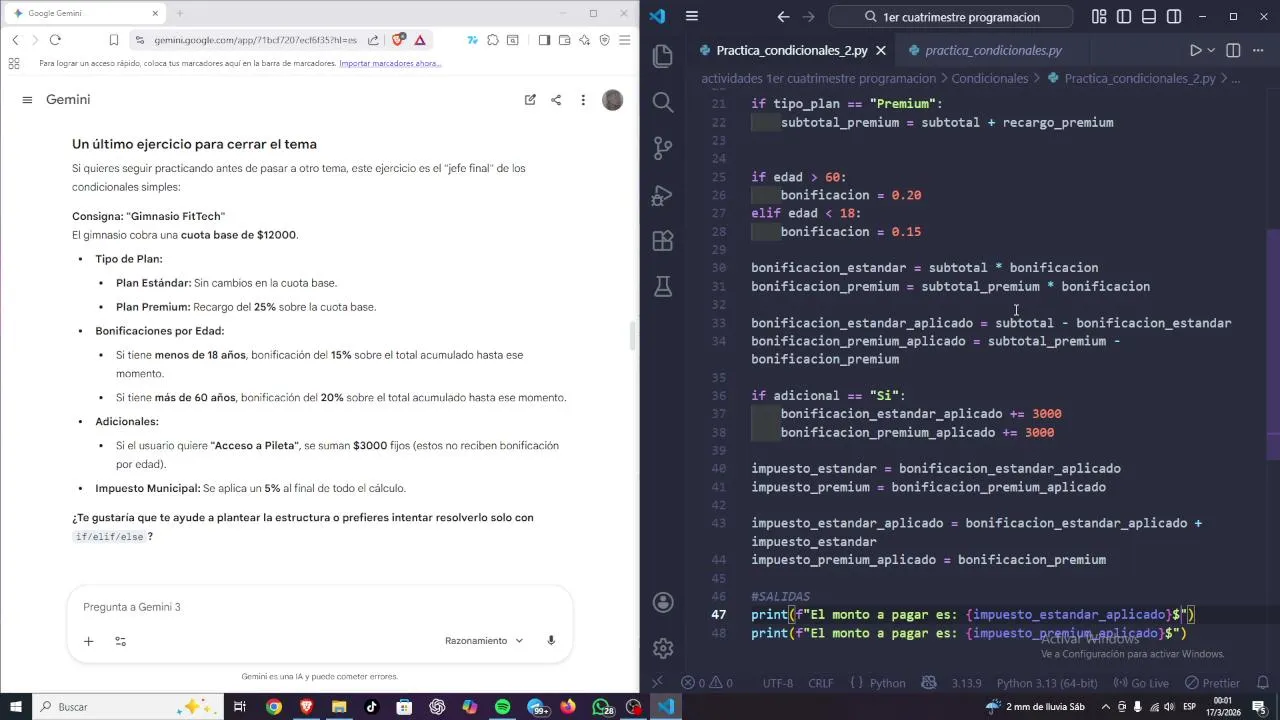Share the Gemini conversation
Image resolution: width=1280 pixels, height=720 pixels.
pyautogui.click(x=556, y=100)
